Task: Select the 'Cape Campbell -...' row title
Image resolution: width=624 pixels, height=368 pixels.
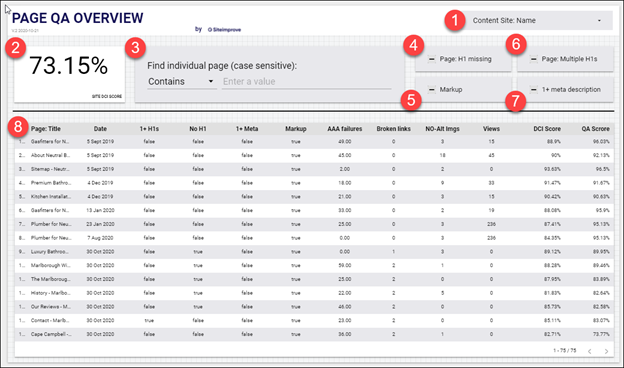Action: [x=51, y=334]
